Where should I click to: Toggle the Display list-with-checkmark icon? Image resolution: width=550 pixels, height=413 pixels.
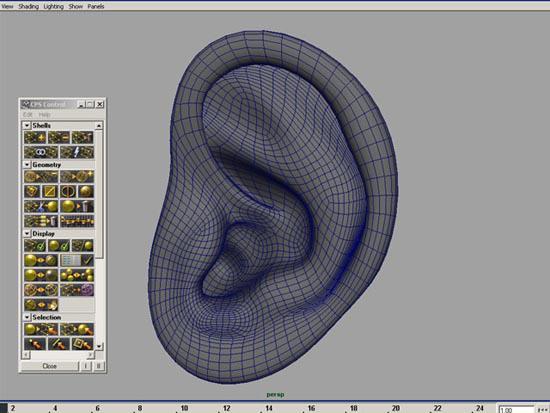point(77,260)
